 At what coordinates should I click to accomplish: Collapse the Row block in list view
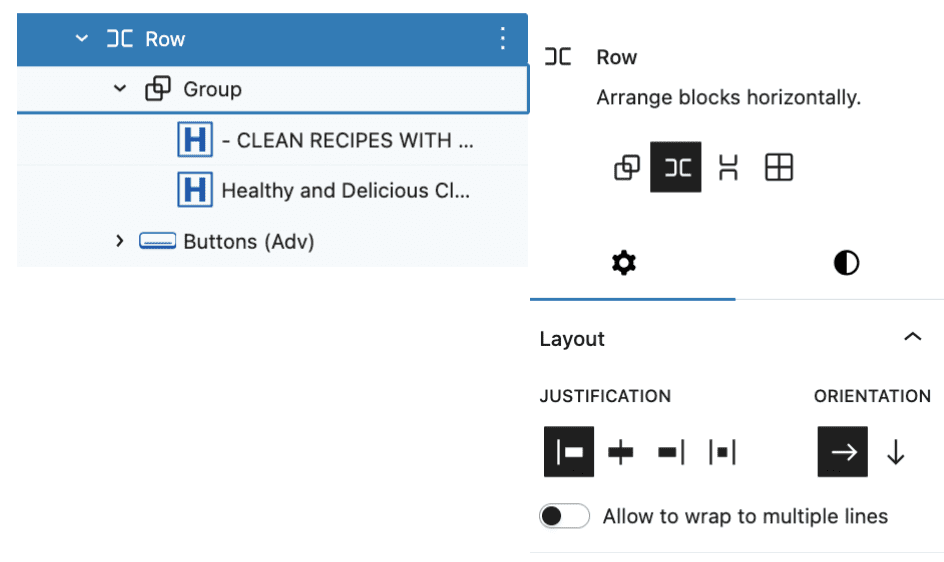tap(81, 39)
